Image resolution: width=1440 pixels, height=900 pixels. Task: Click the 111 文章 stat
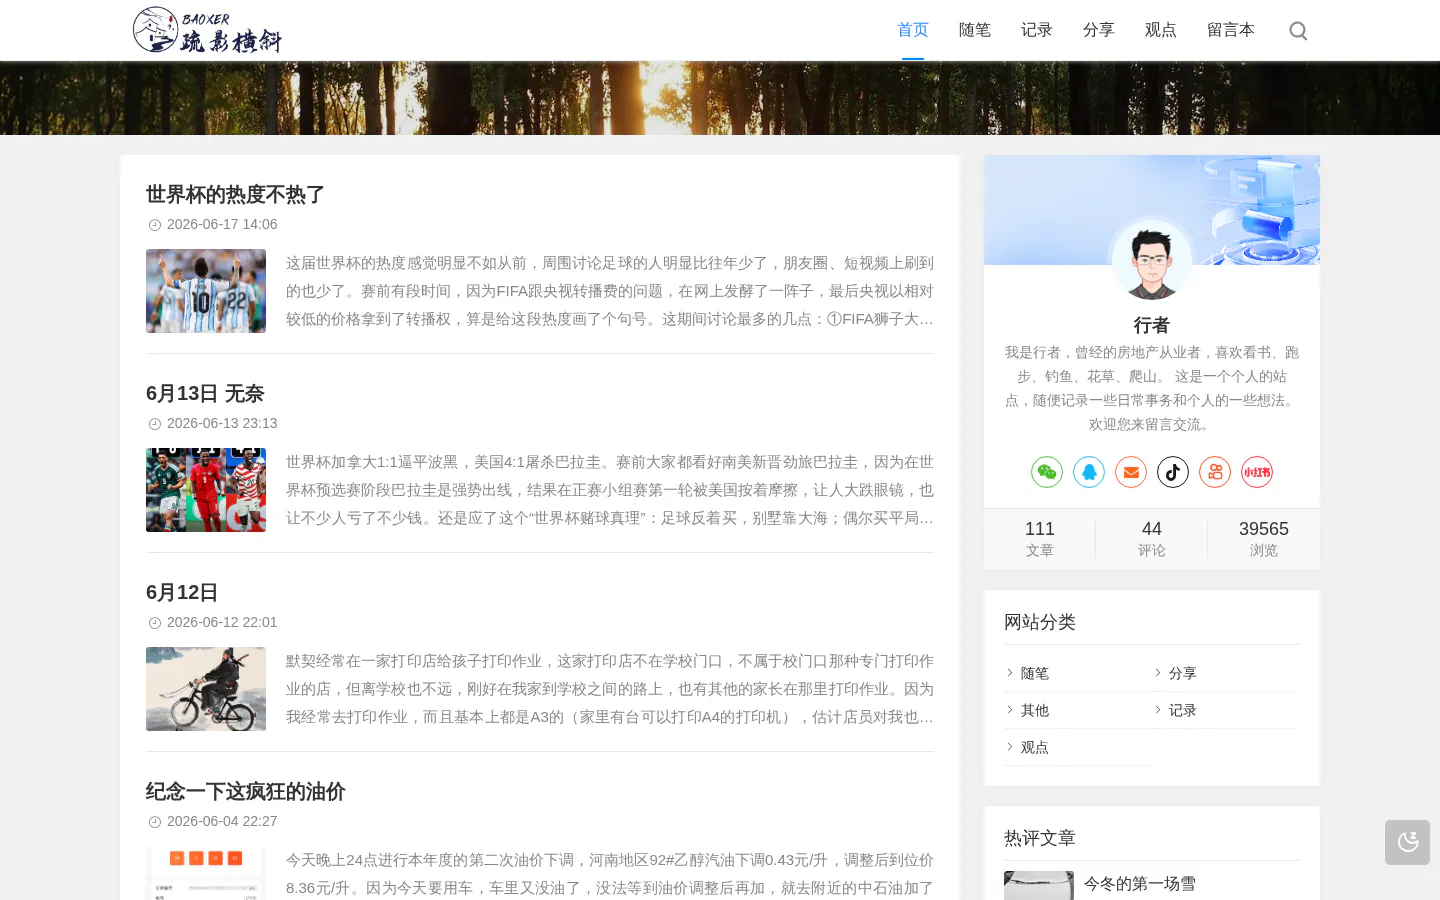click(1040, 538)
